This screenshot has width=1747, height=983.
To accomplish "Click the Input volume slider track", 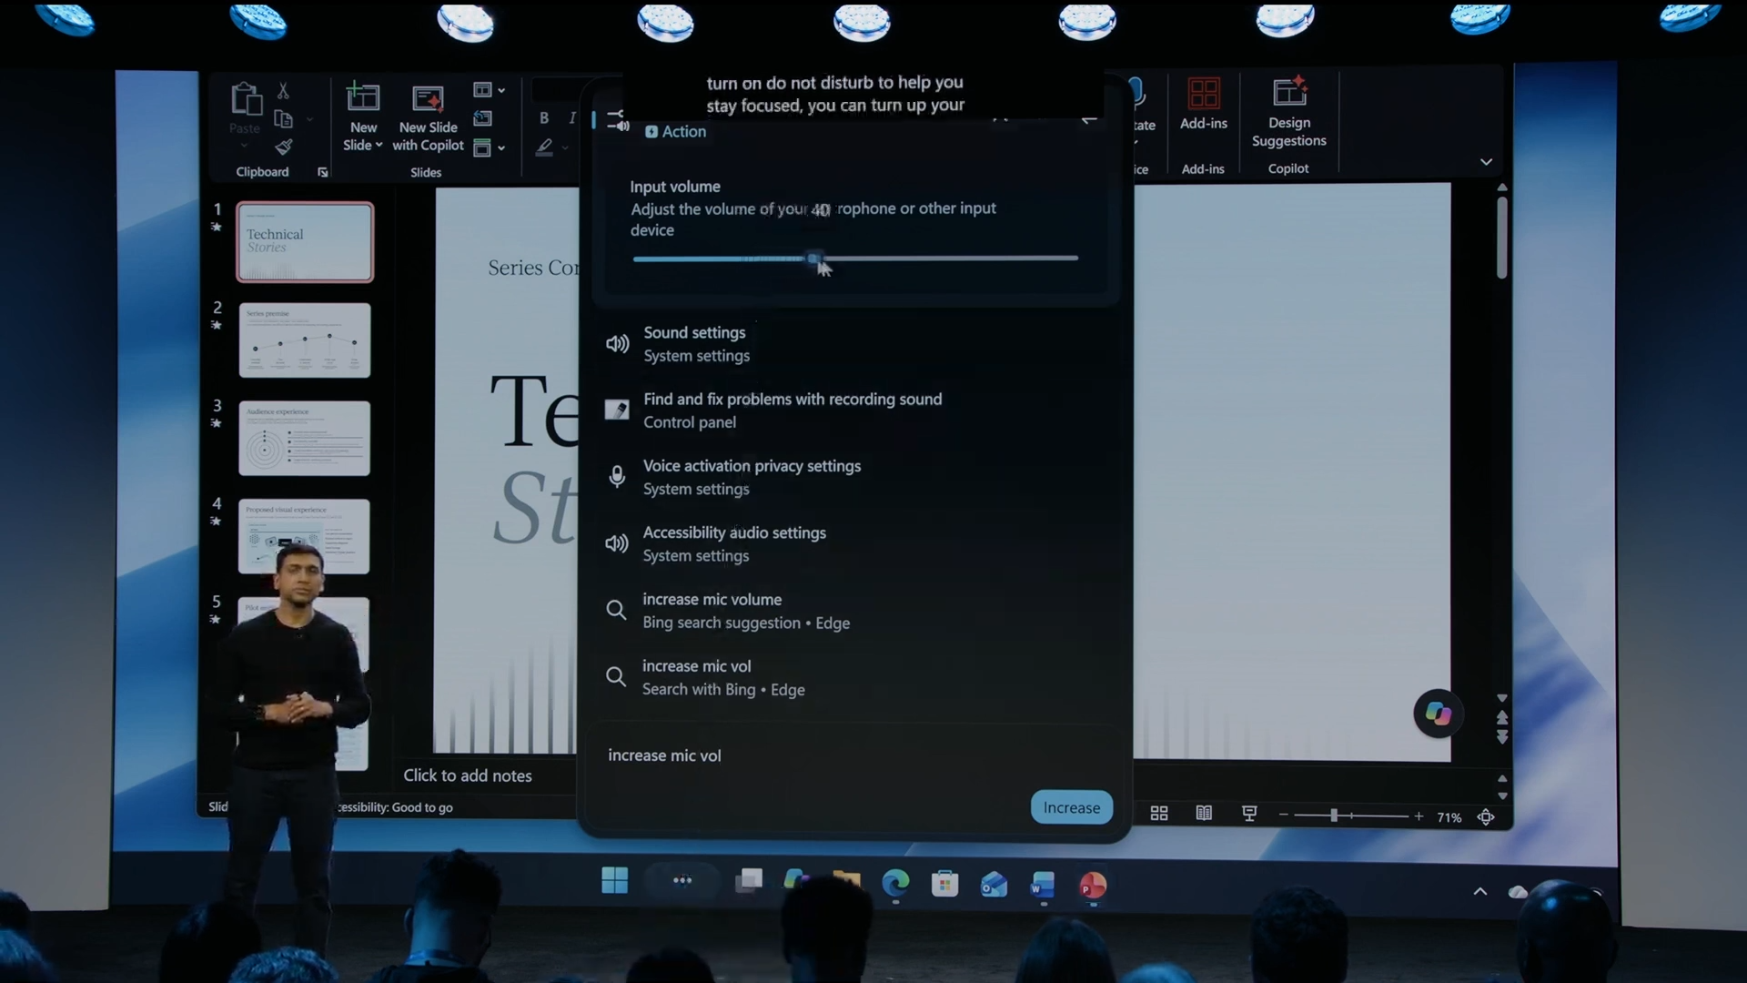I will point(855,258).
